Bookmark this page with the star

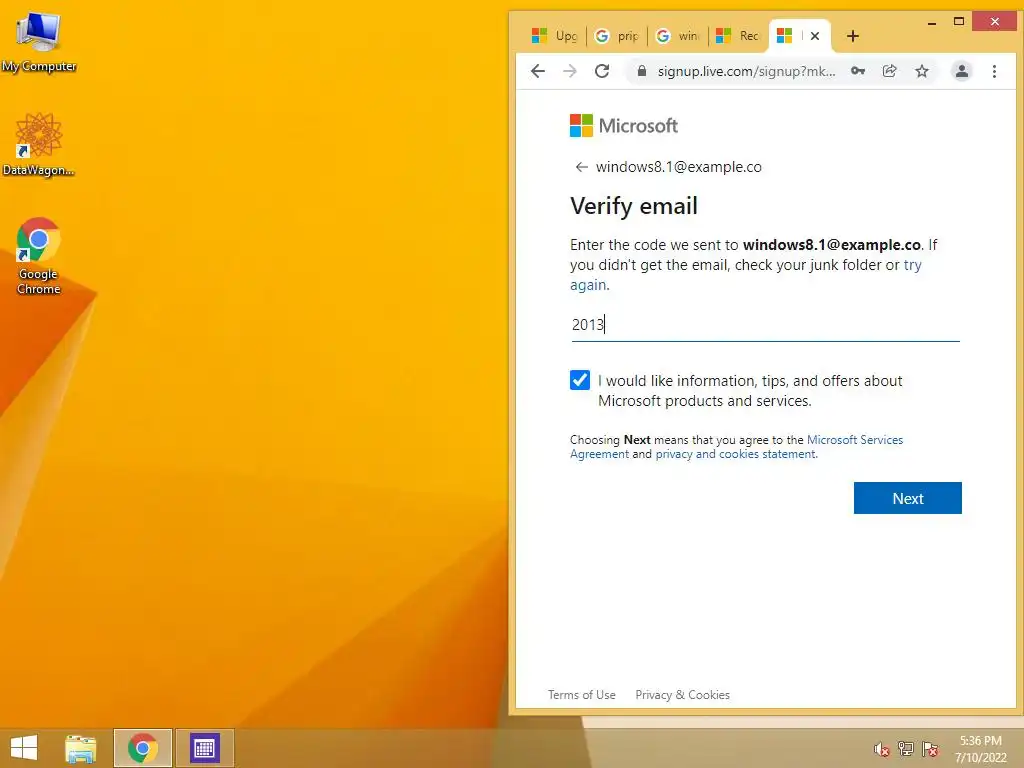(921, 71)
